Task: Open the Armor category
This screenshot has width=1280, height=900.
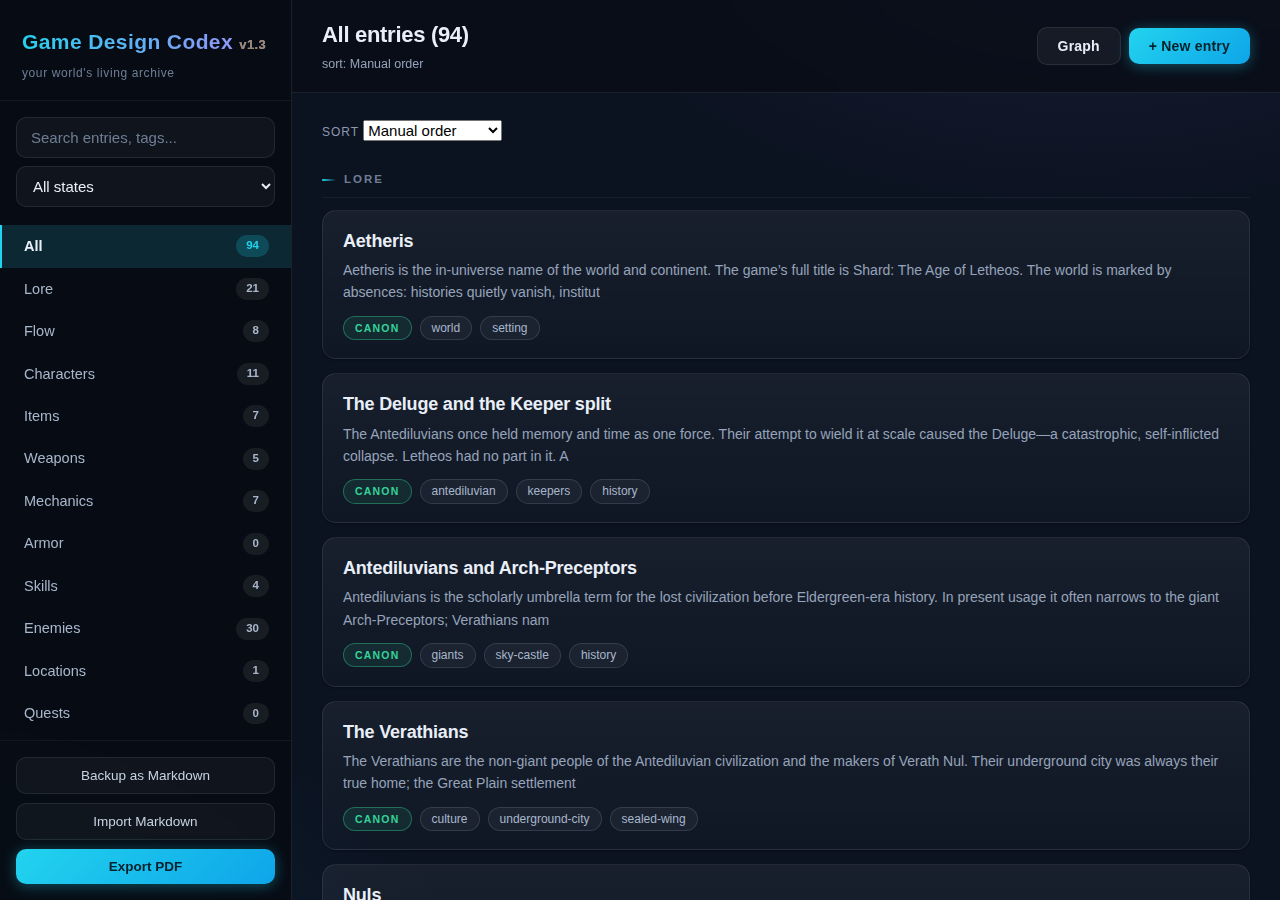Action: [x=145, y=543]
